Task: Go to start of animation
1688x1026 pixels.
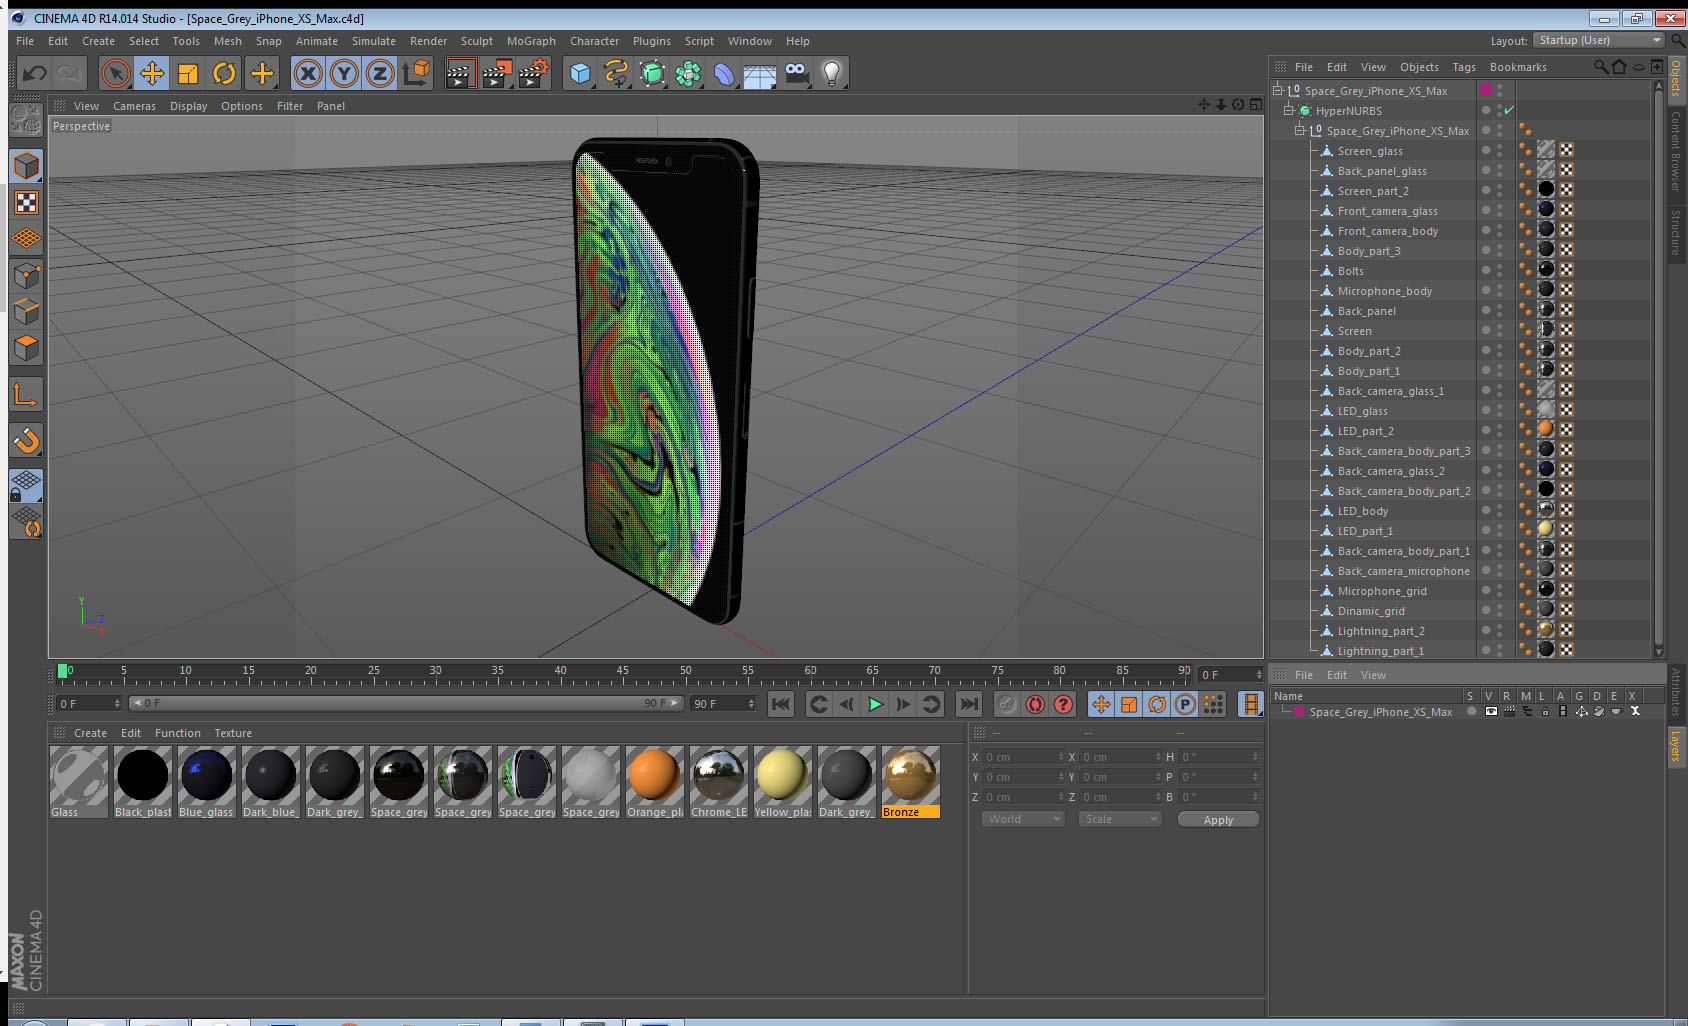Action: [x=781, y=704]
